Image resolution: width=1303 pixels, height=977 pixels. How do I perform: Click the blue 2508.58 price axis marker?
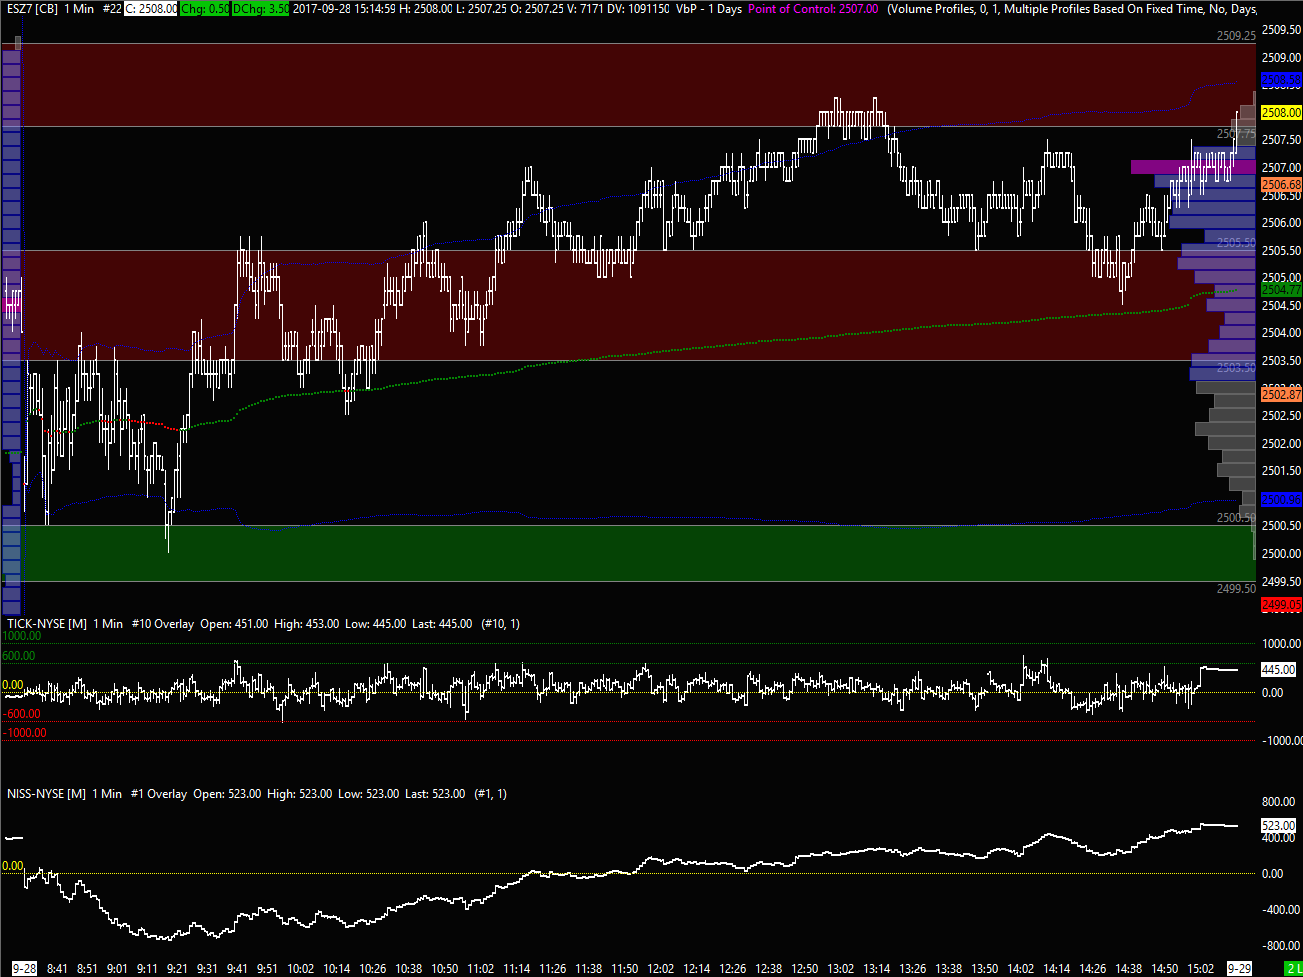[x=1281, y=79]
